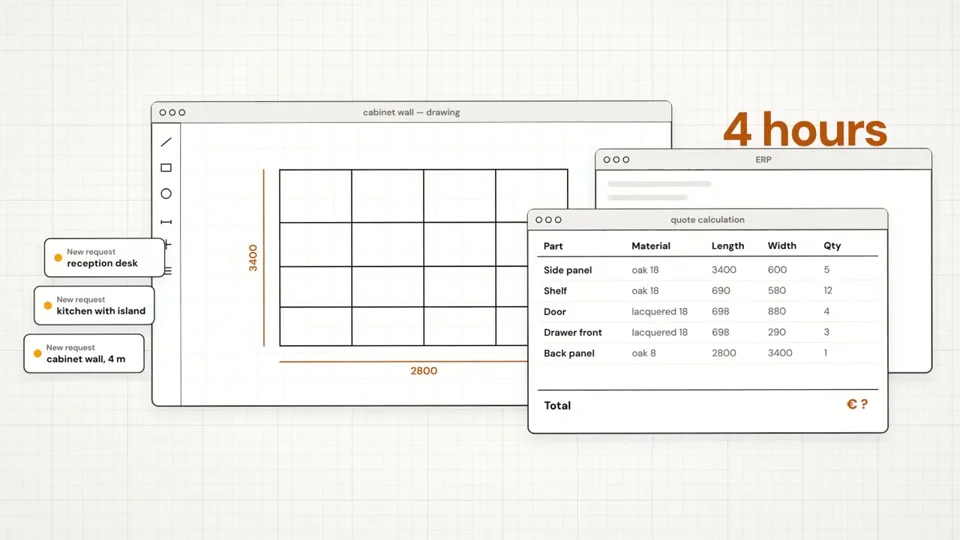Click the orange dot on cabinet wall card
Viewport: 960px width, 540px height.
(37, 353)
